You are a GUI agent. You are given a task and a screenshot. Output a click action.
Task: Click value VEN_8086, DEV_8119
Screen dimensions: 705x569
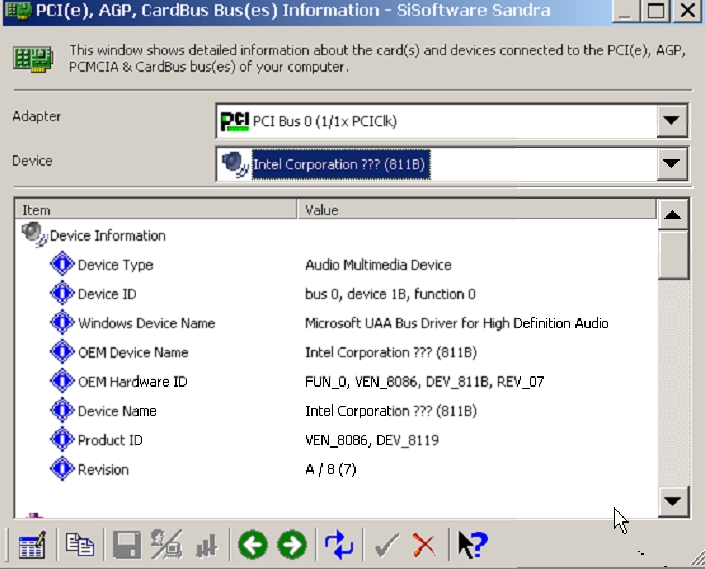point(372,440)
